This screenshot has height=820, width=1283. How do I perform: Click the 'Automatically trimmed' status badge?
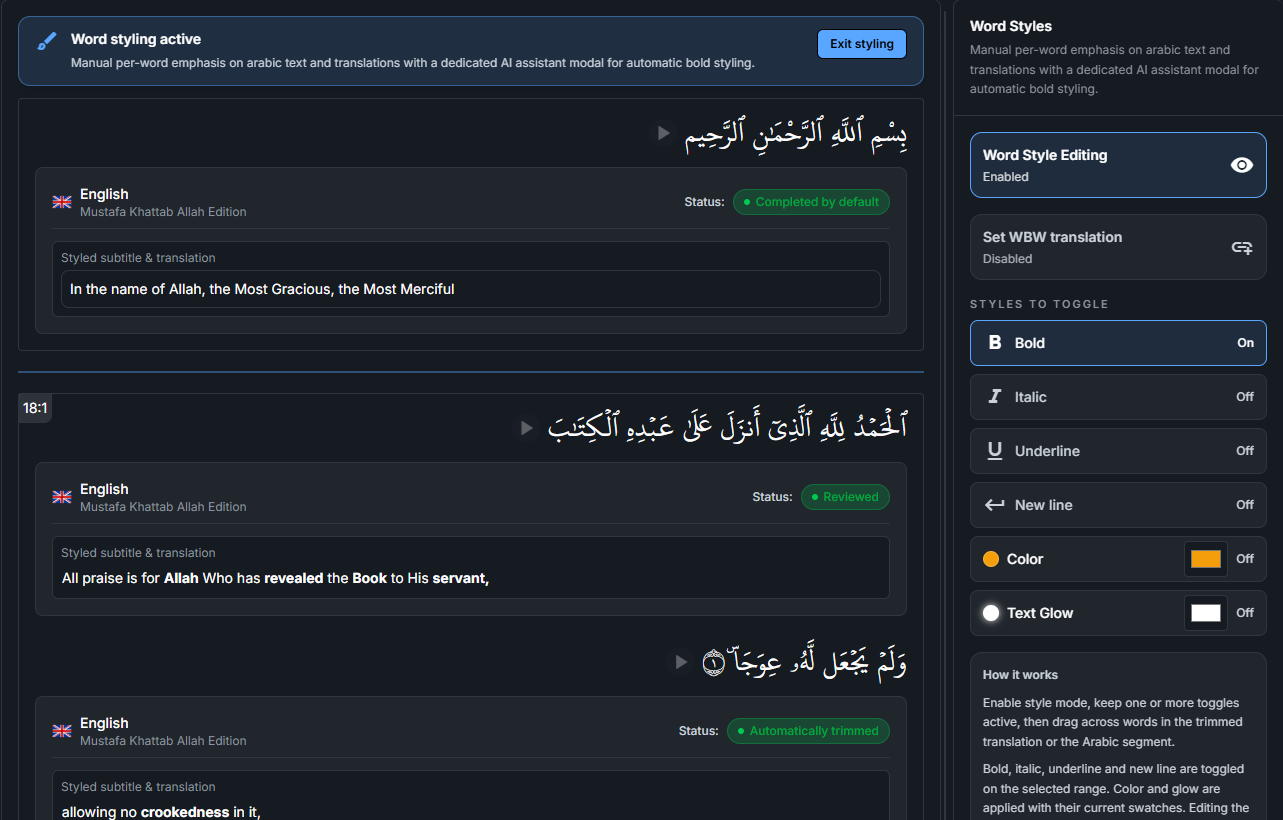(808, 731)
